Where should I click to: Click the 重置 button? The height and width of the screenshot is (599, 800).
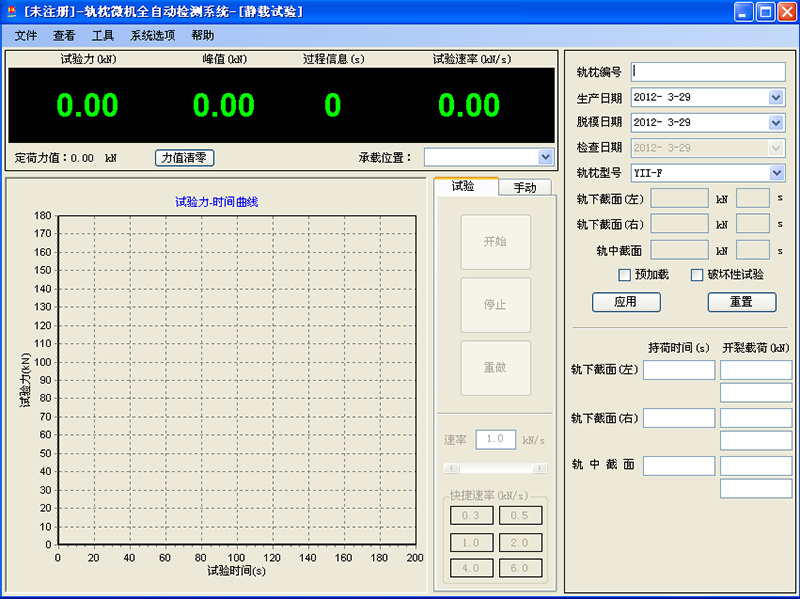click(x=742, y=302)
